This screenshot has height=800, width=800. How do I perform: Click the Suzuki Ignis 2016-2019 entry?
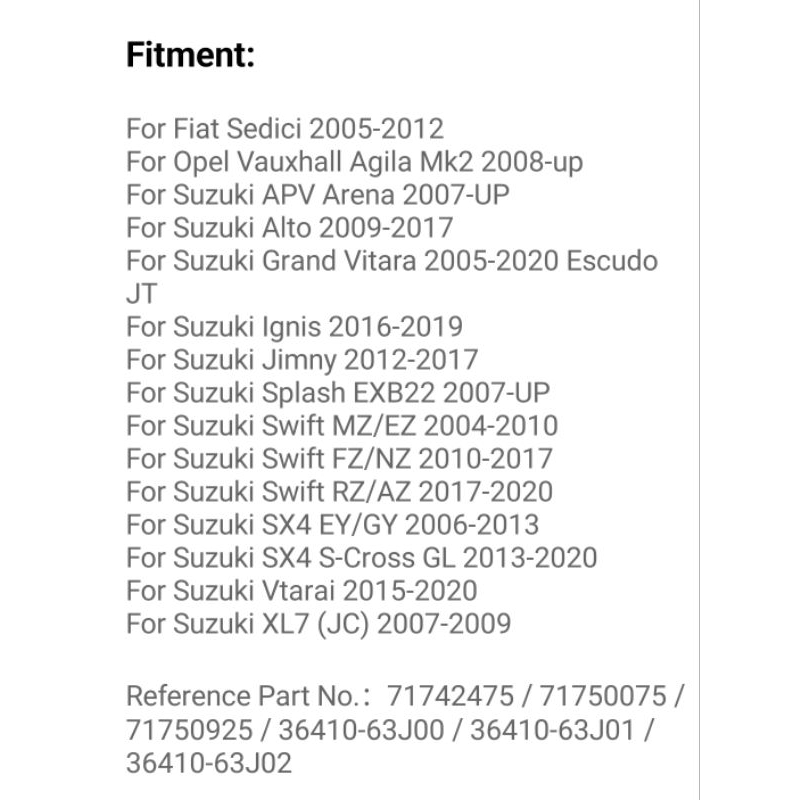(x=295, y=326)
